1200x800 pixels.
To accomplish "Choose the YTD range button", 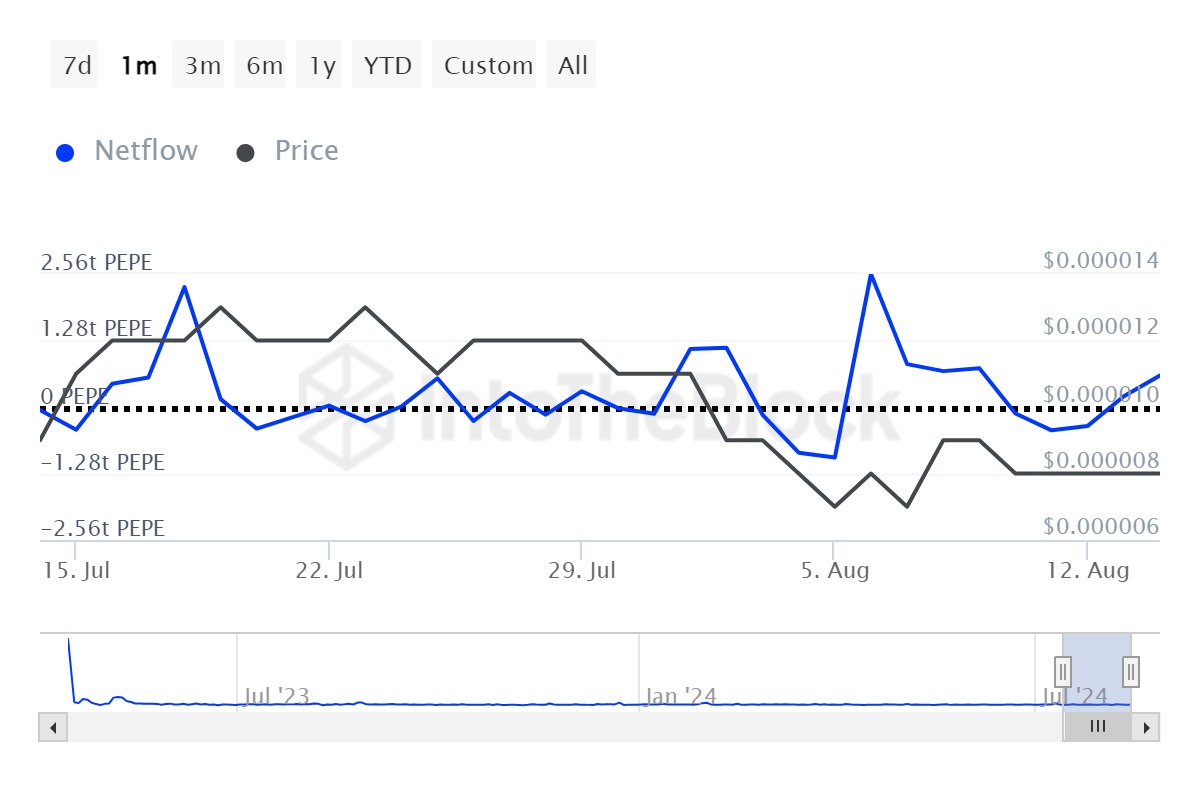I will coord(387,66).
